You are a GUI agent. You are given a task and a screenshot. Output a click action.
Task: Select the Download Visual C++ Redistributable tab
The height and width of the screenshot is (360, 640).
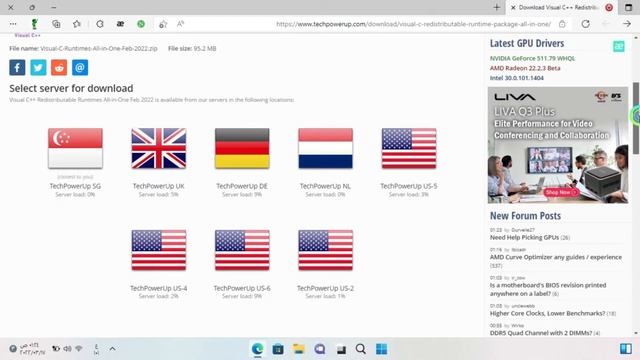point(561,7)
